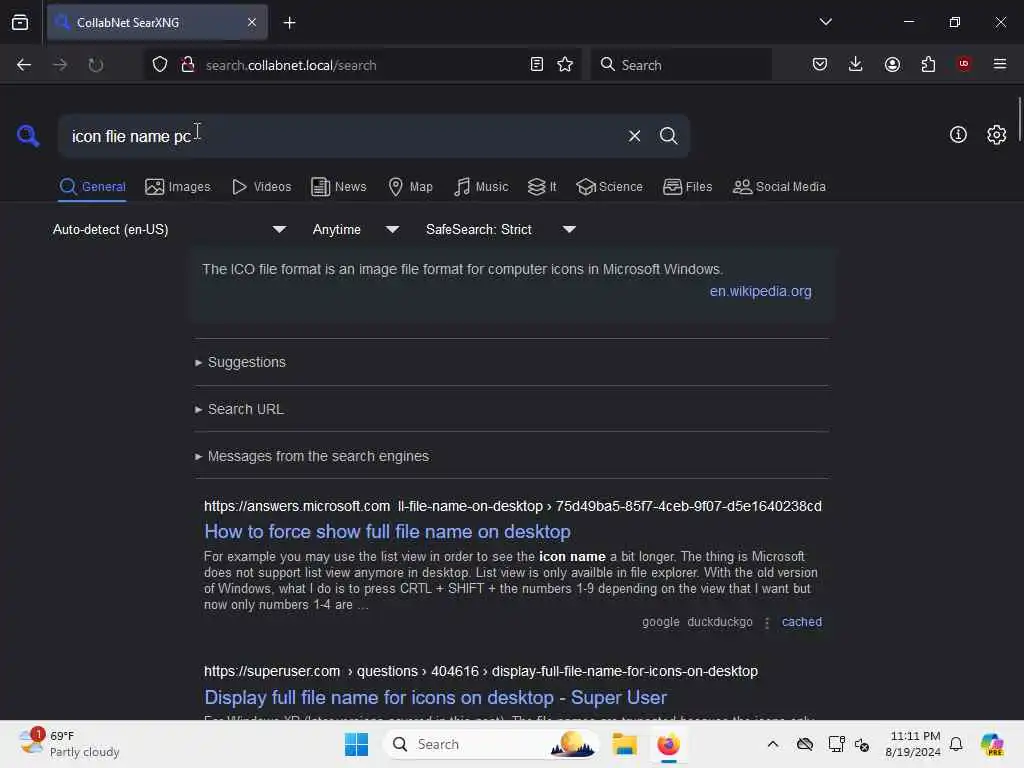This screenshot has height=768, width=1024.
Task: Click the Firefox taskbar icon
Action: [x=668, y=744]
